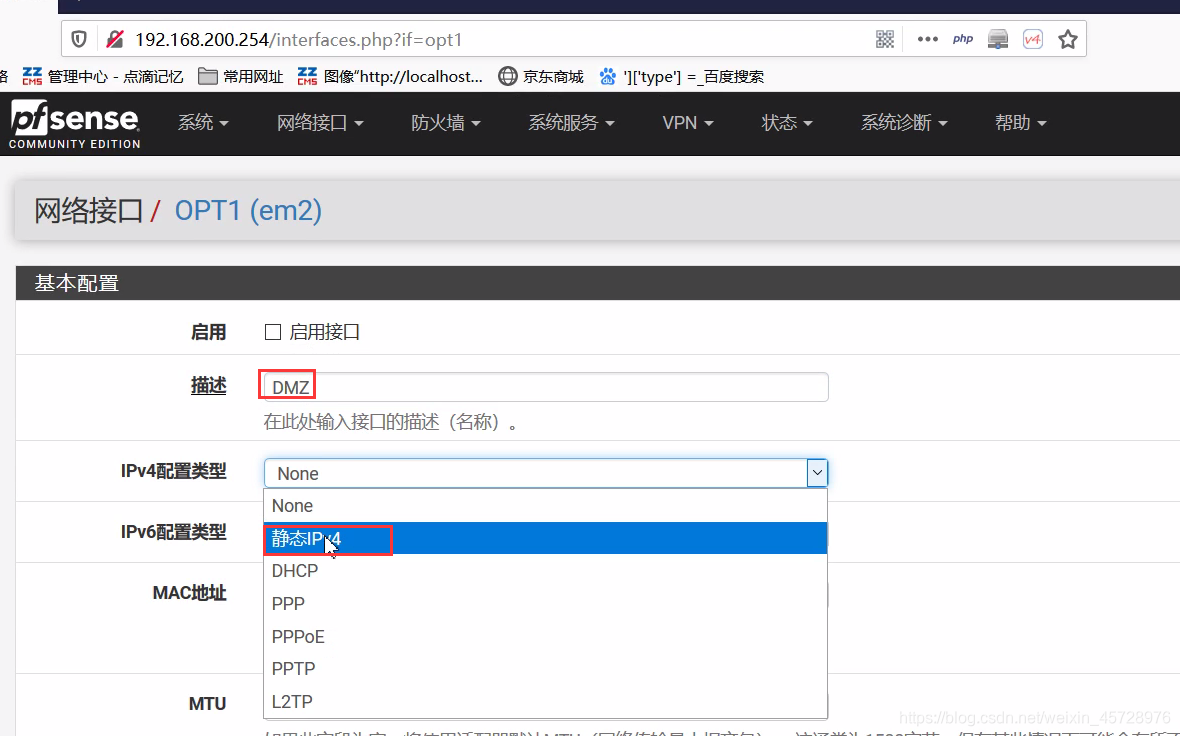This screenshot has width=1180, height=736.
Task: Select L2TP option in the list
Action: pyautogui.click(x=546, y=701)
